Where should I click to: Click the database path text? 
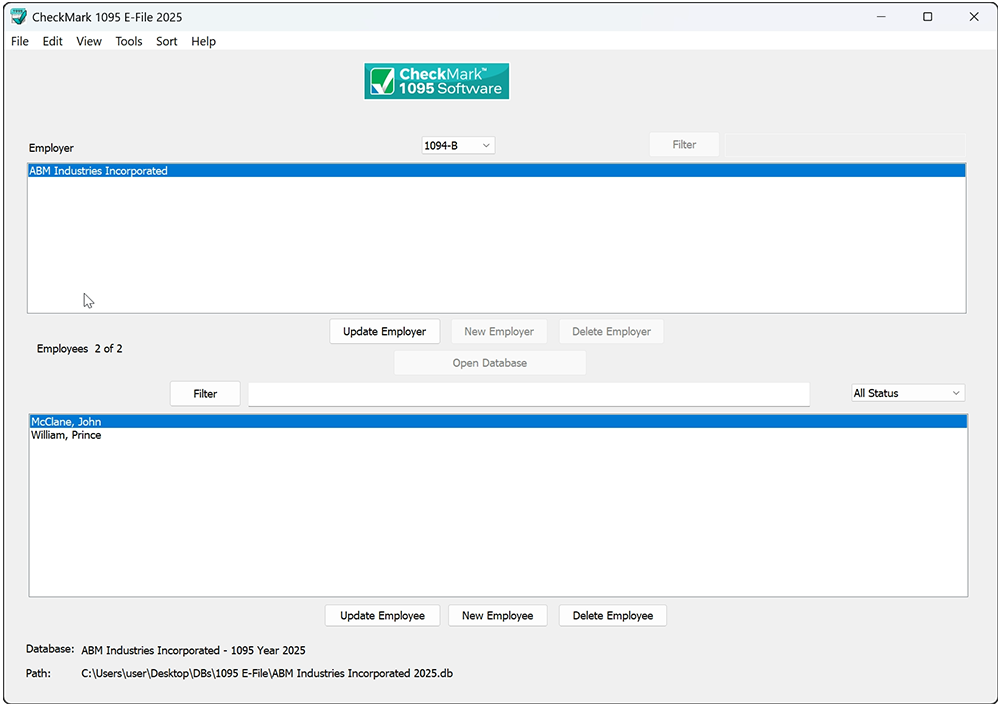pyautogui.click(x=267, y=673)
